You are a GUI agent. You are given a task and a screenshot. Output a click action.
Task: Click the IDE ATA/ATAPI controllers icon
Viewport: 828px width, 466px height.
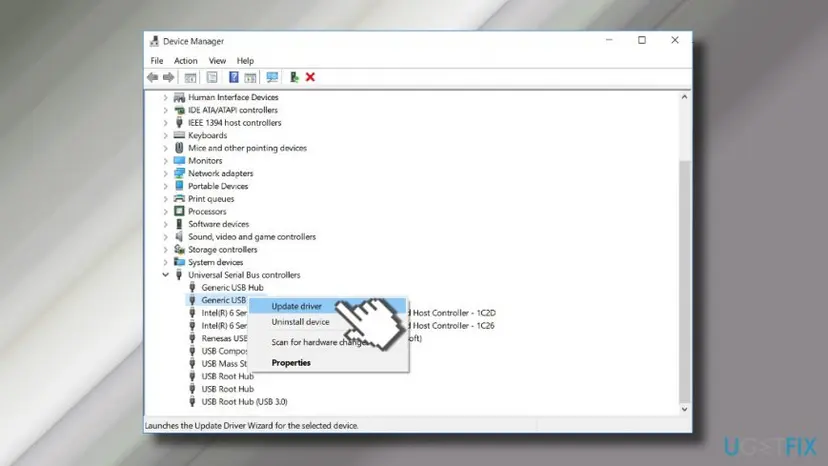(x=180, y=110)
